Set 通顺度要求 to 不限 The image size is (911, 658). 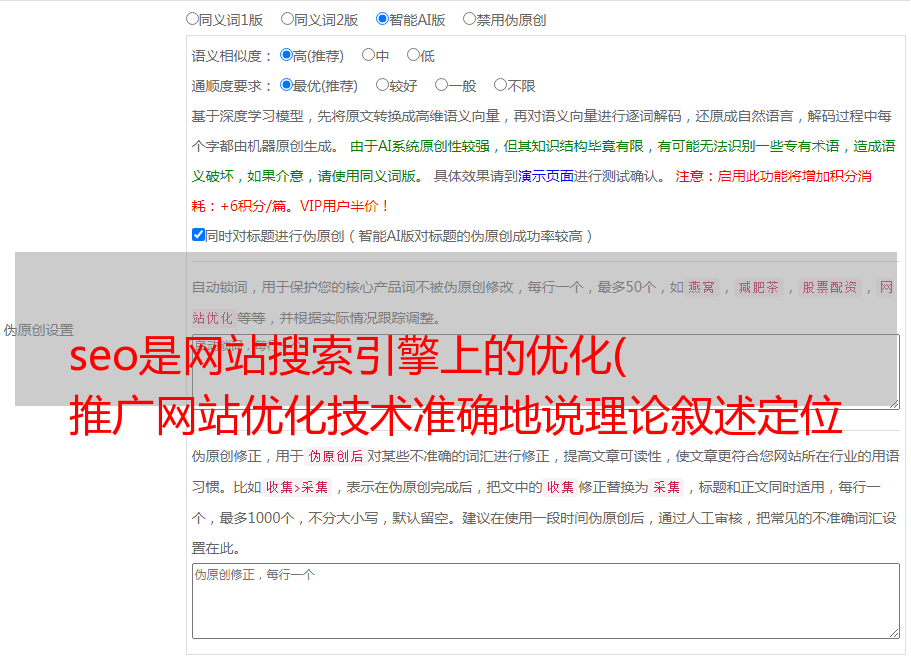pyautogui.click(x=500, y=85)
